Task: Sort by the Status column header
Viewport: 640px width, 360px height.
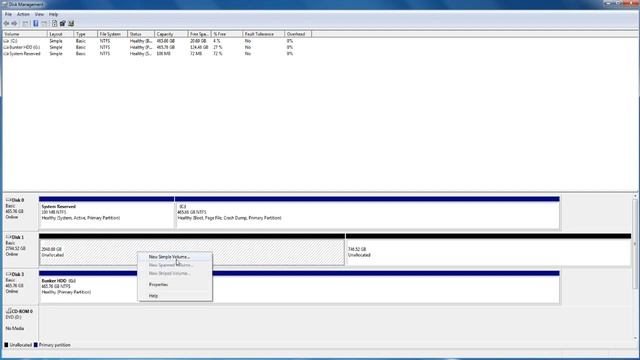Action: (x=141, y=34)
